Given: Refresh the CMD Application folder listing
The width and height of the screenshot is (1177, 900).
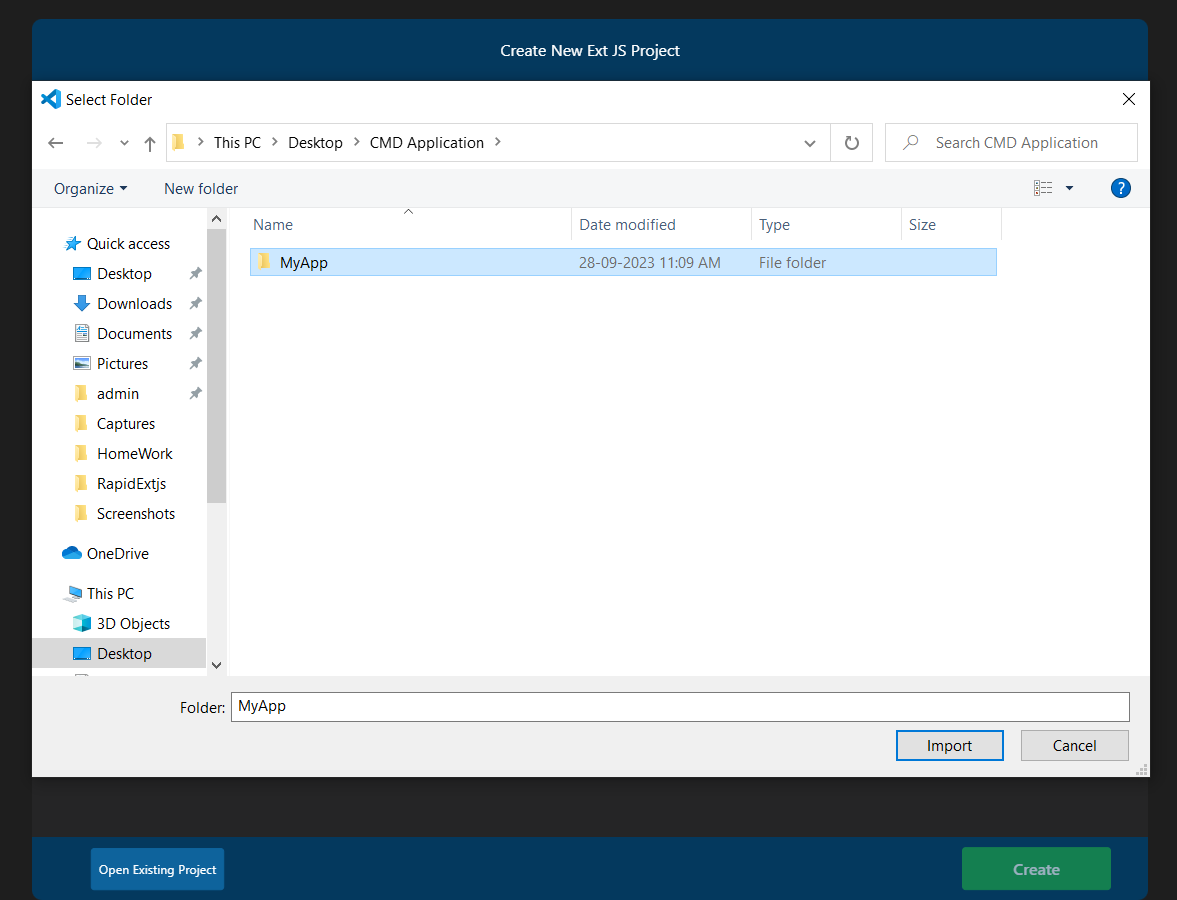Looking at the screenshot, I should pos(851,143).
